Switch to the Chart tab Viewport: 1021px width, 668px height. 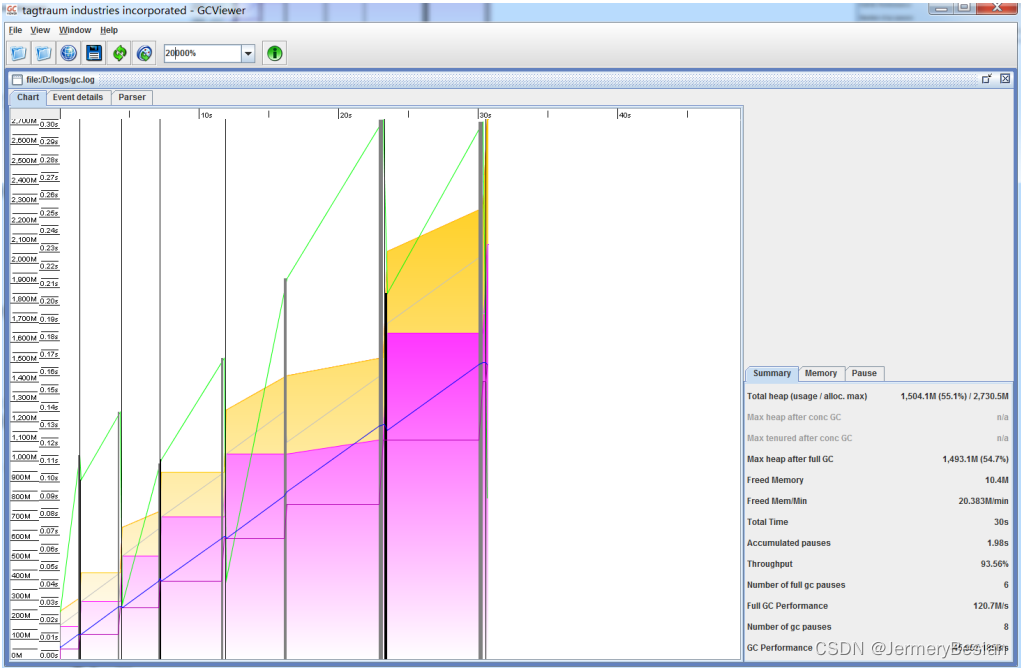[x=28, y=97]
